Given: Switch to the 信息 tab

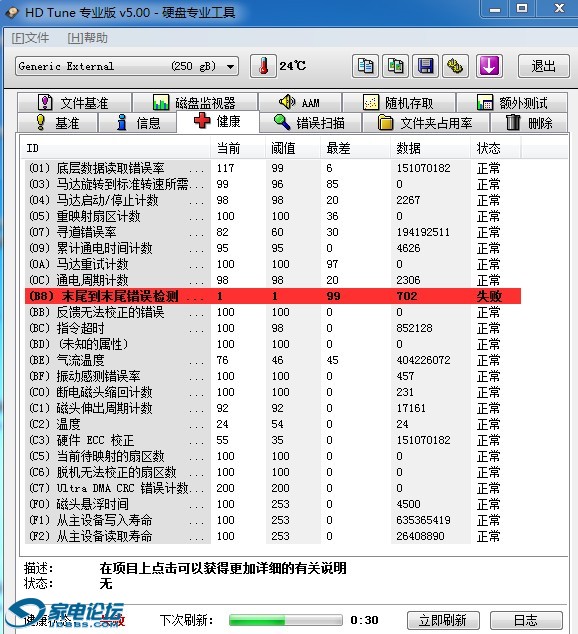Looking at the screenshot, I should pos(138,123).
